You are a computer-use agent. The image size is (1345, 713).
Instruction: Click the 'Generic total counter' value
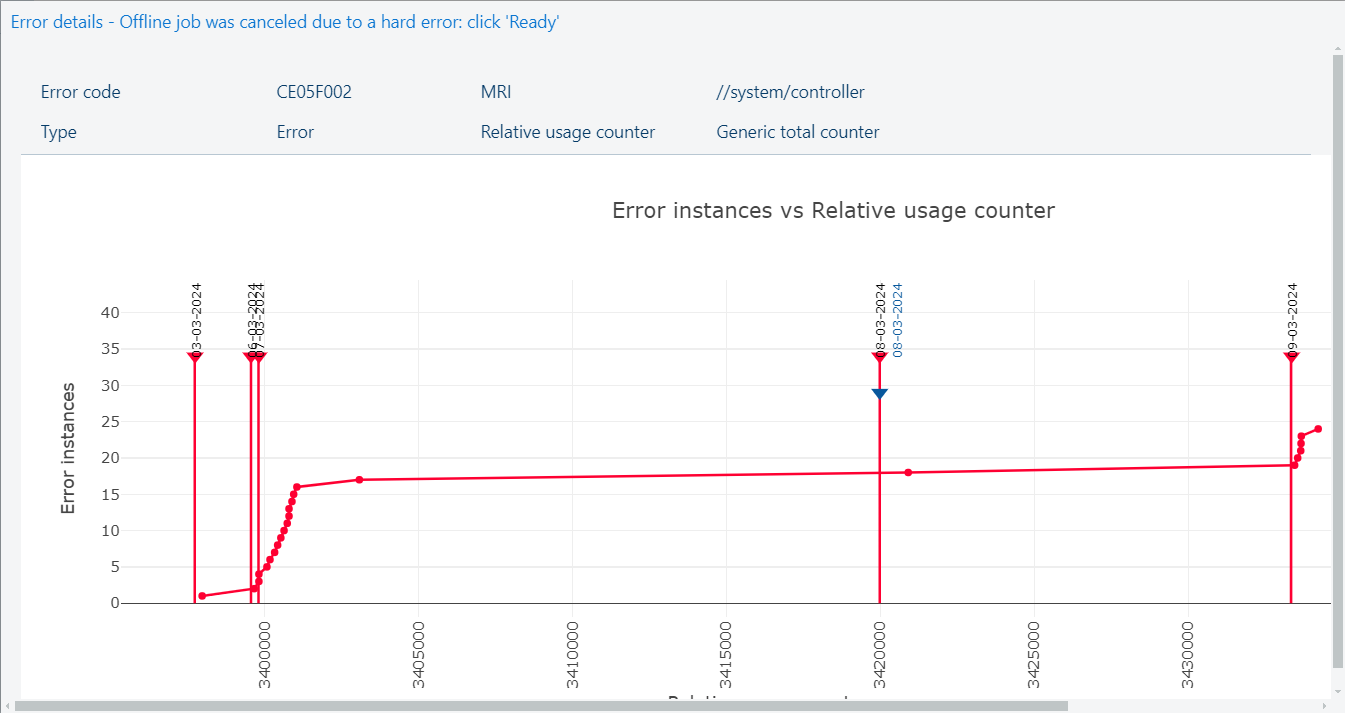tap(798, 132)
